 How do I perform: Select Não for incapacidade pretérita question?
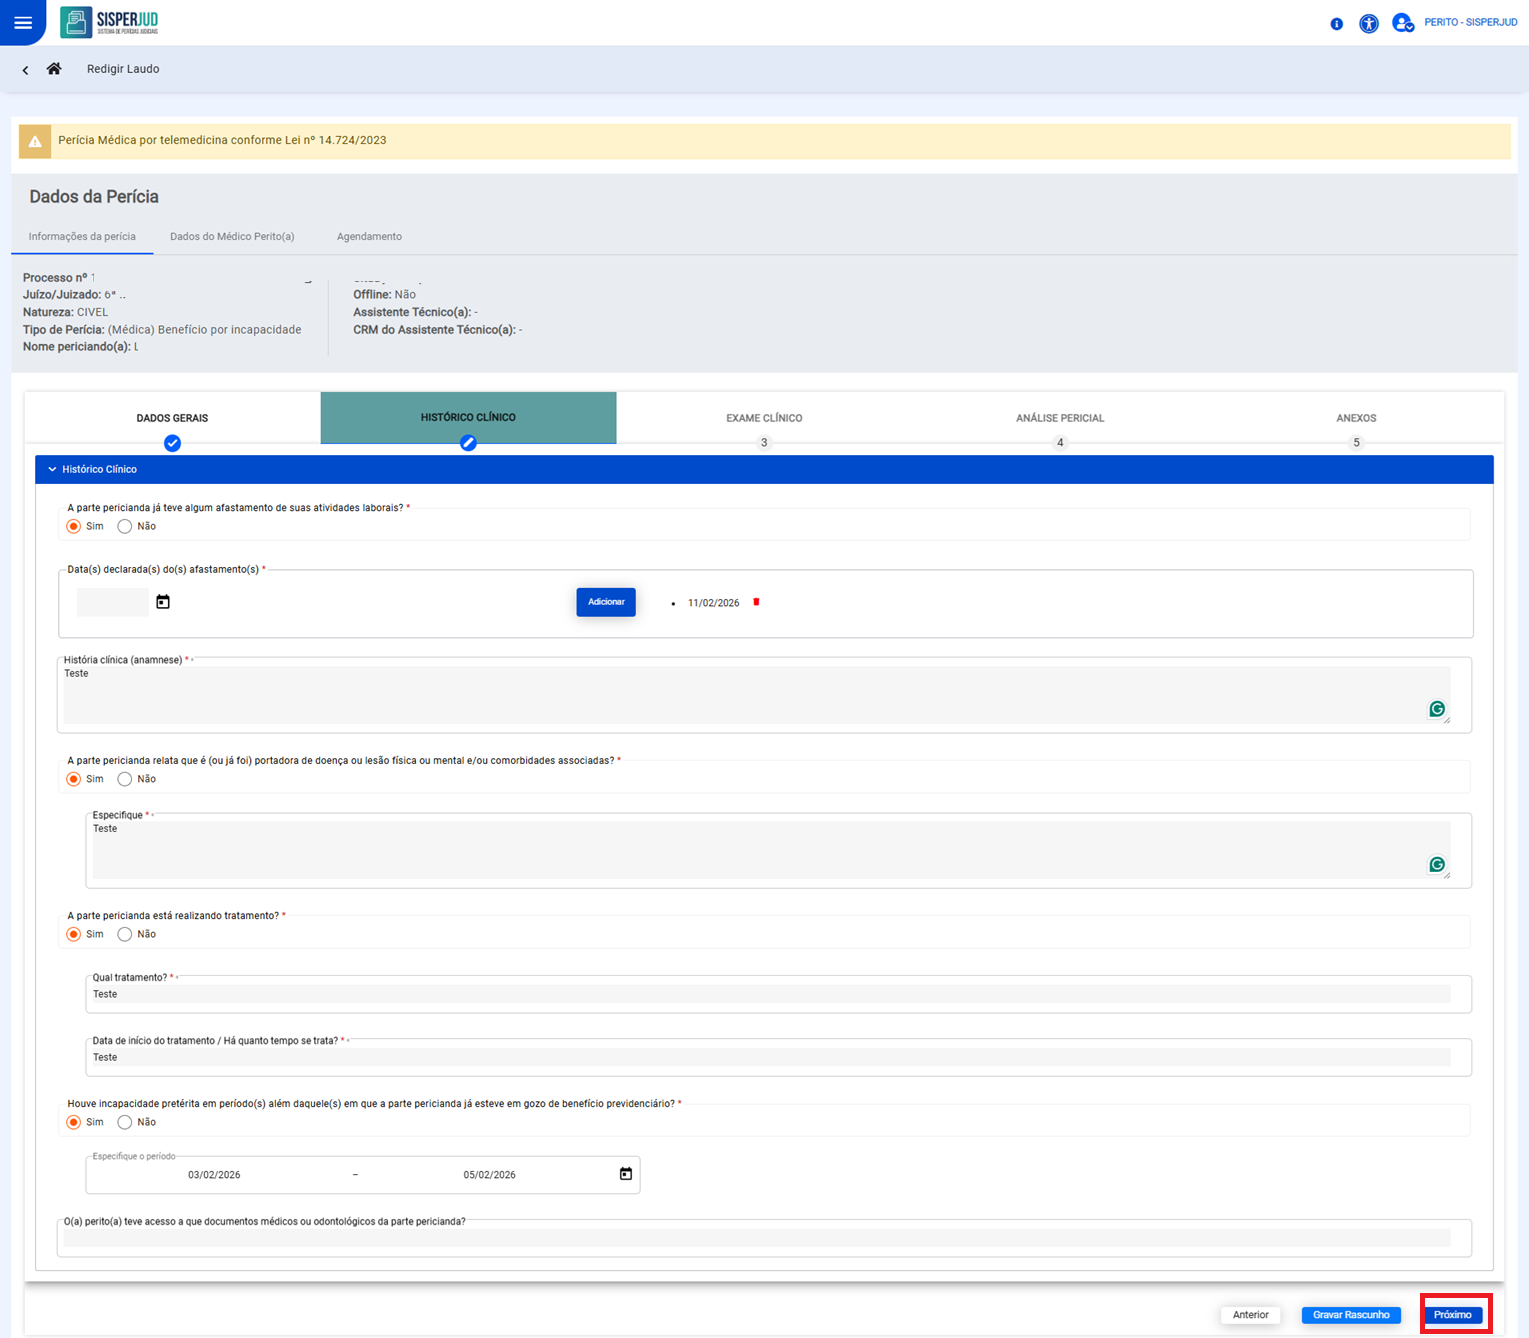pyautogui.click(x=125, y=1122)
